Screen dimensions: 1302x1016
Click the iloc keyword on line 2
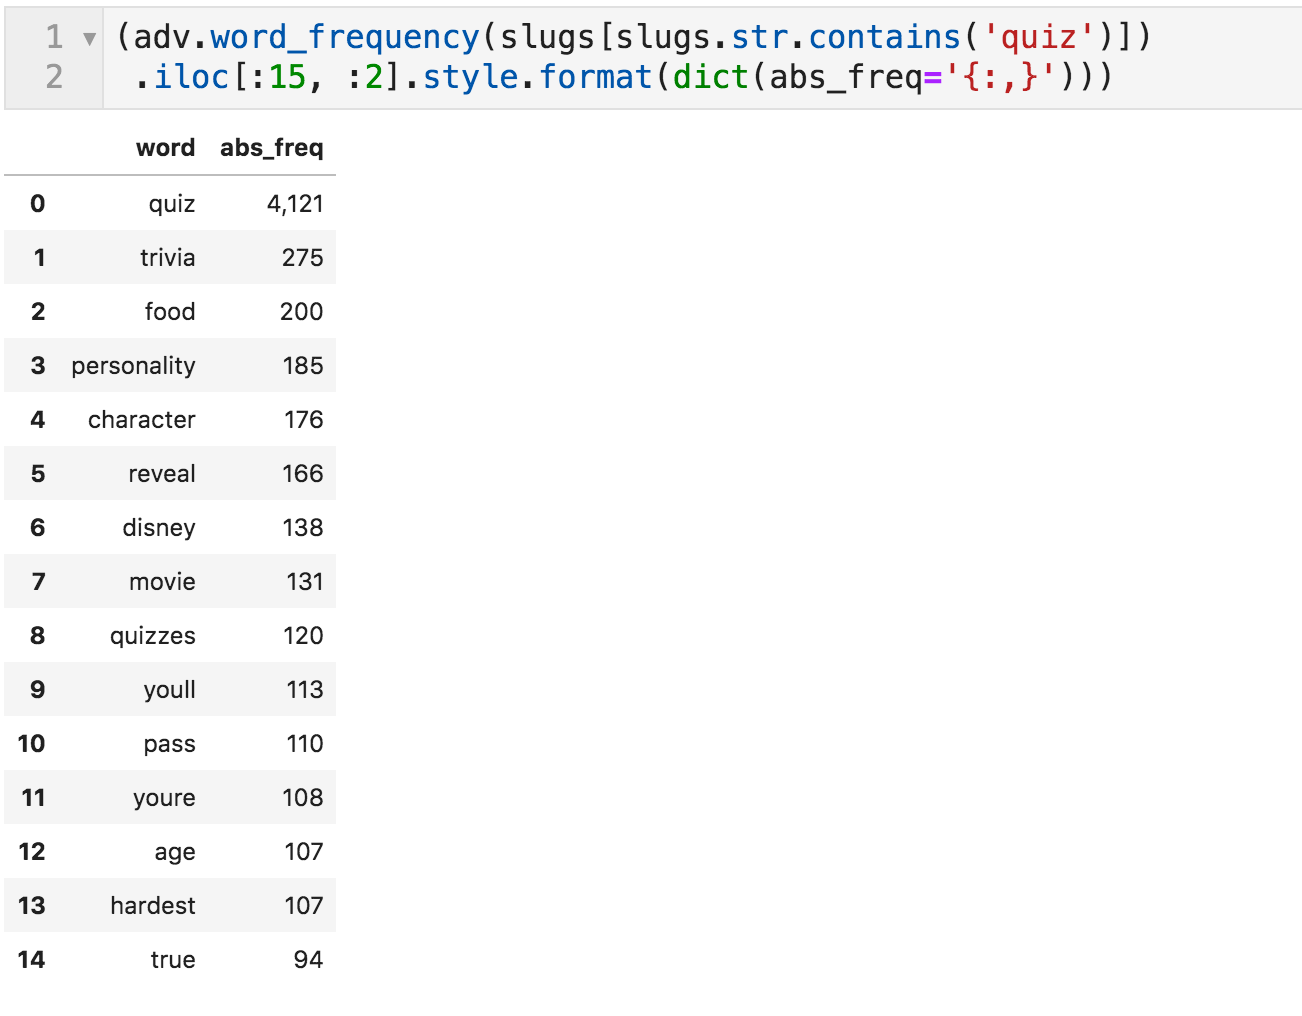point(191,77)
